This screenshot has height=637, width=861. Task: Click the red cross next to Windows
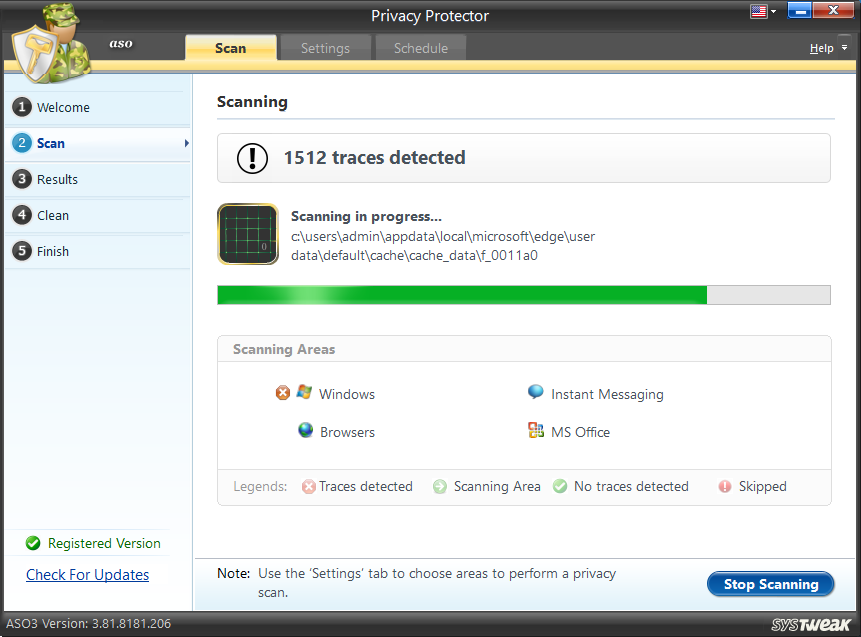(283, 393)
